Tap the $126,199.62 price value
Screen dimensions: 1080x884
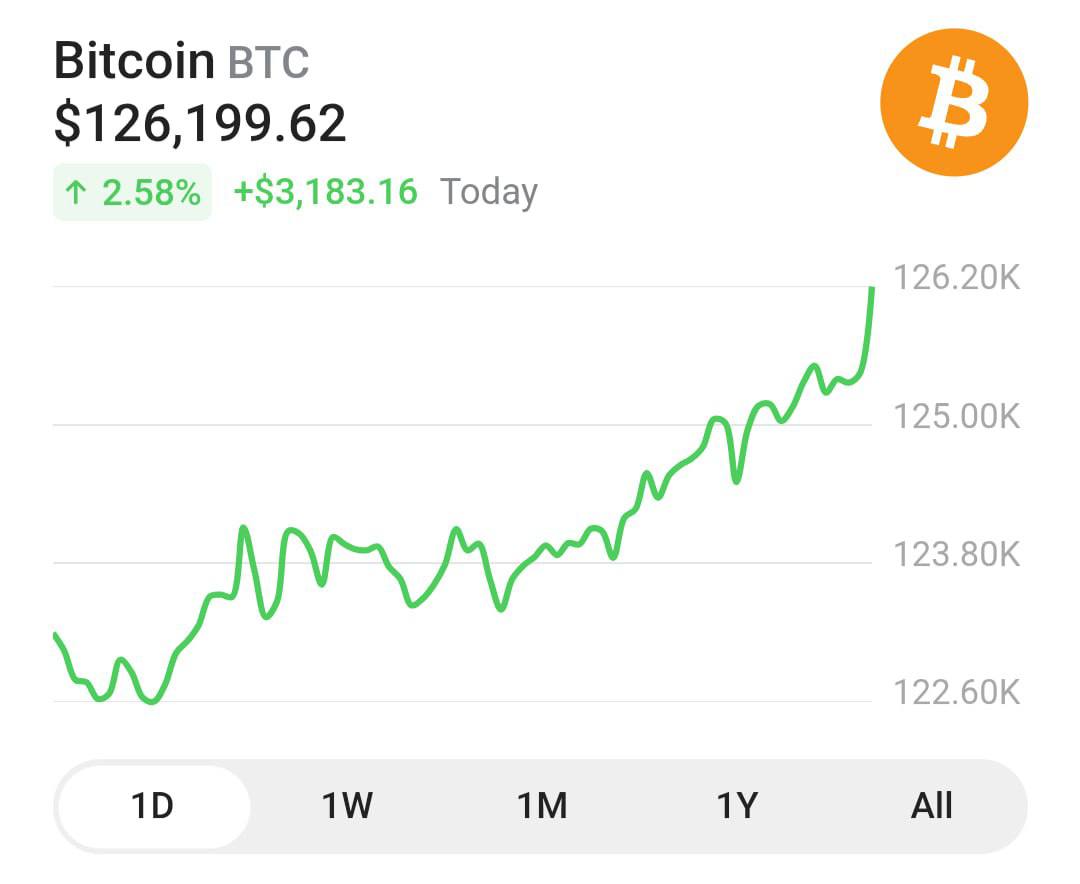[200, 123]
